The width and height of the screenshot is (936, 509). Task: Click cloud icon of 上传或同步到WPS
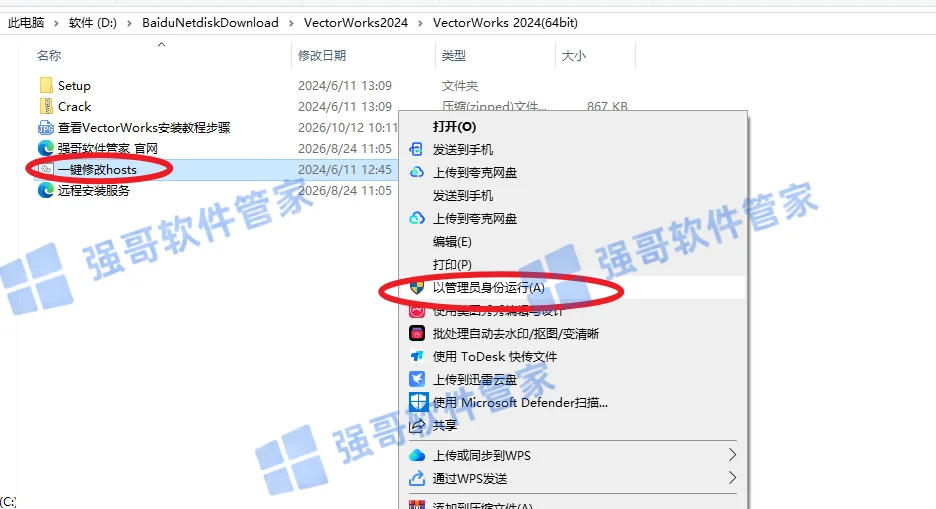(x=417, y=455)
